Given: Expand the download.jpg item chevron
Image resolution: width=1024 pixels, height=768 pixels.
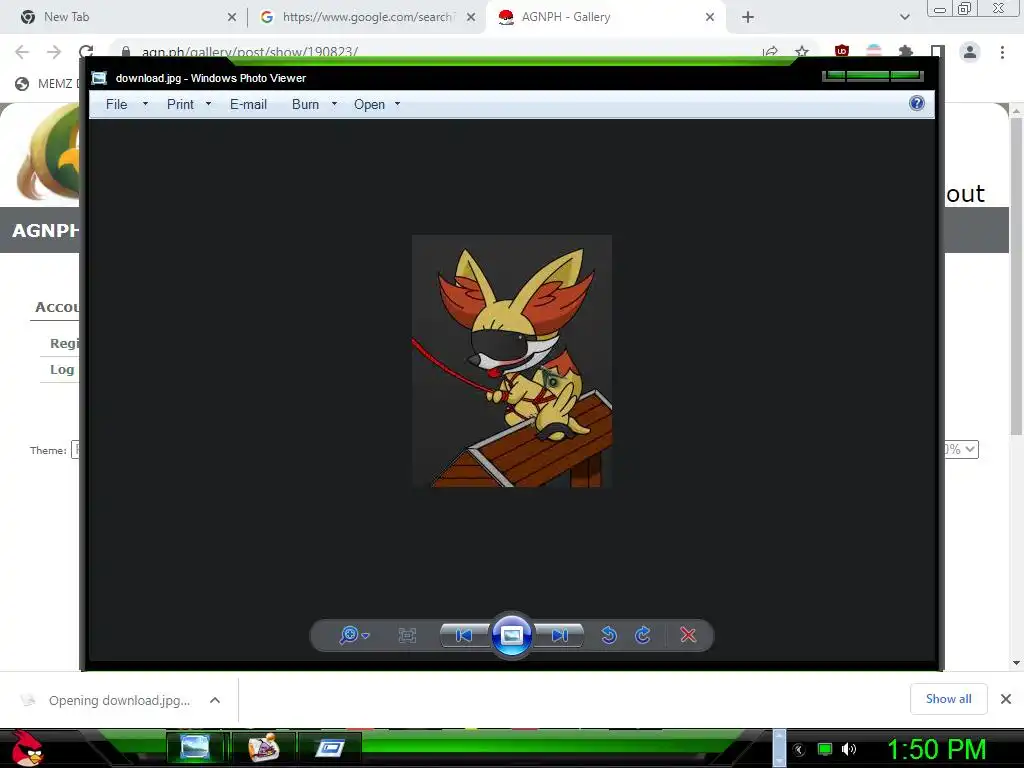Looking at the screenshot, I should (x=215, y=700).
